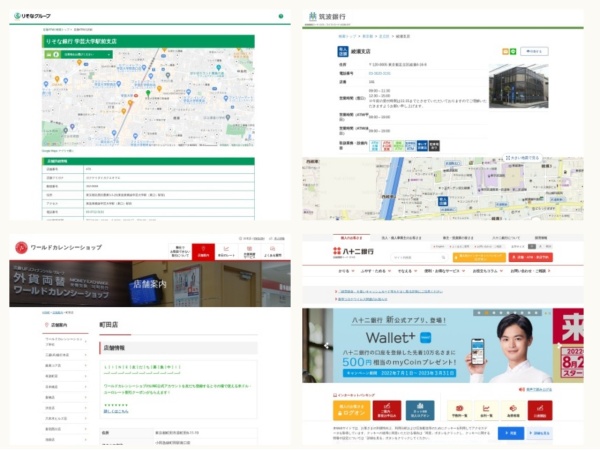Image resolution: width=600 pixels, height=450 pixels.
Task: Expand the second store entry in the sidebar
Action: 65,355
